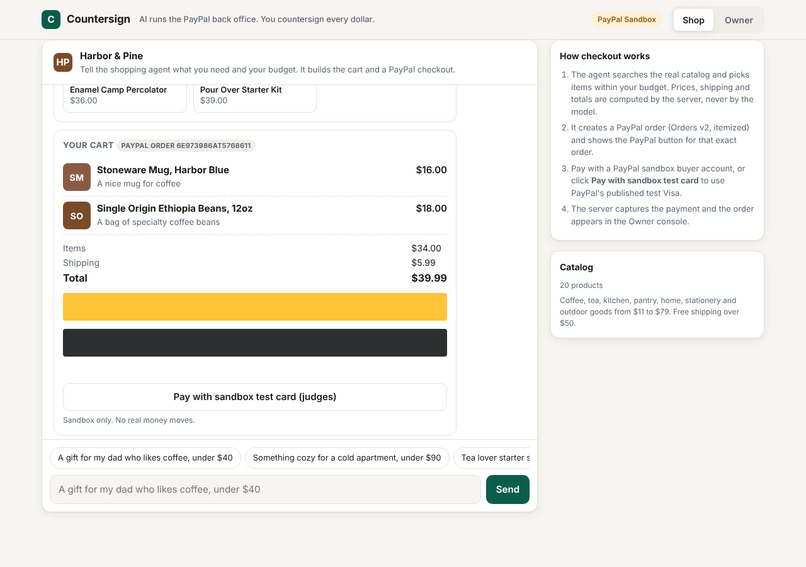This screenshot has width=806, height=567.
Task: Select the Stoneware Mug, Harbor Blue item name
Action: [163, 170]
